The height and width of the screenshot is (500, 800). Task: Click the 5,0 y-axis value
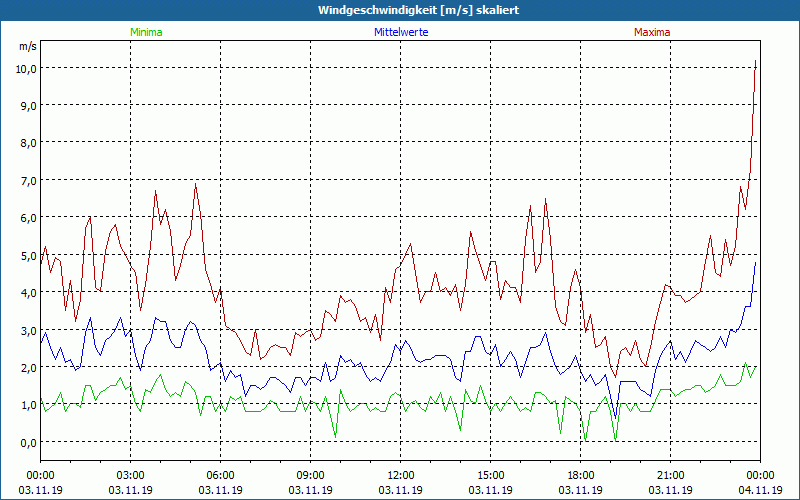coord(29,255)
